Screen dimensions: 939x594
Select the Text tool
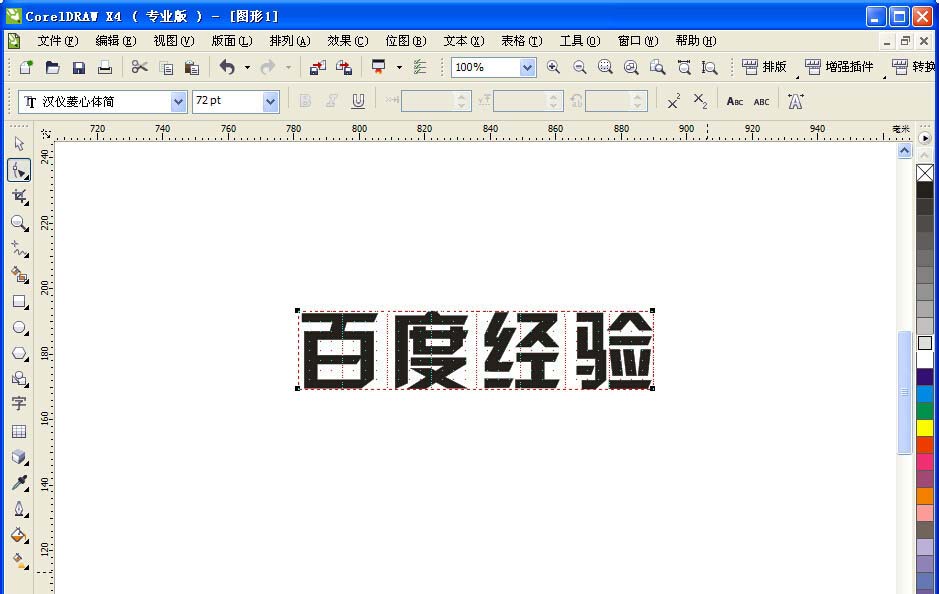19,404
